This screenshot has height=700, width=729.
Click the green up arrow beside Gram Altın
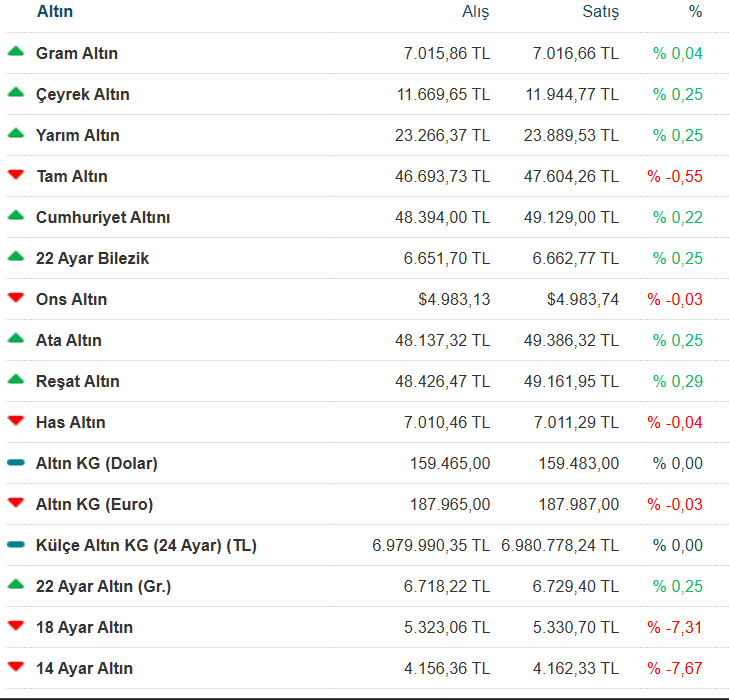(15, 52)
